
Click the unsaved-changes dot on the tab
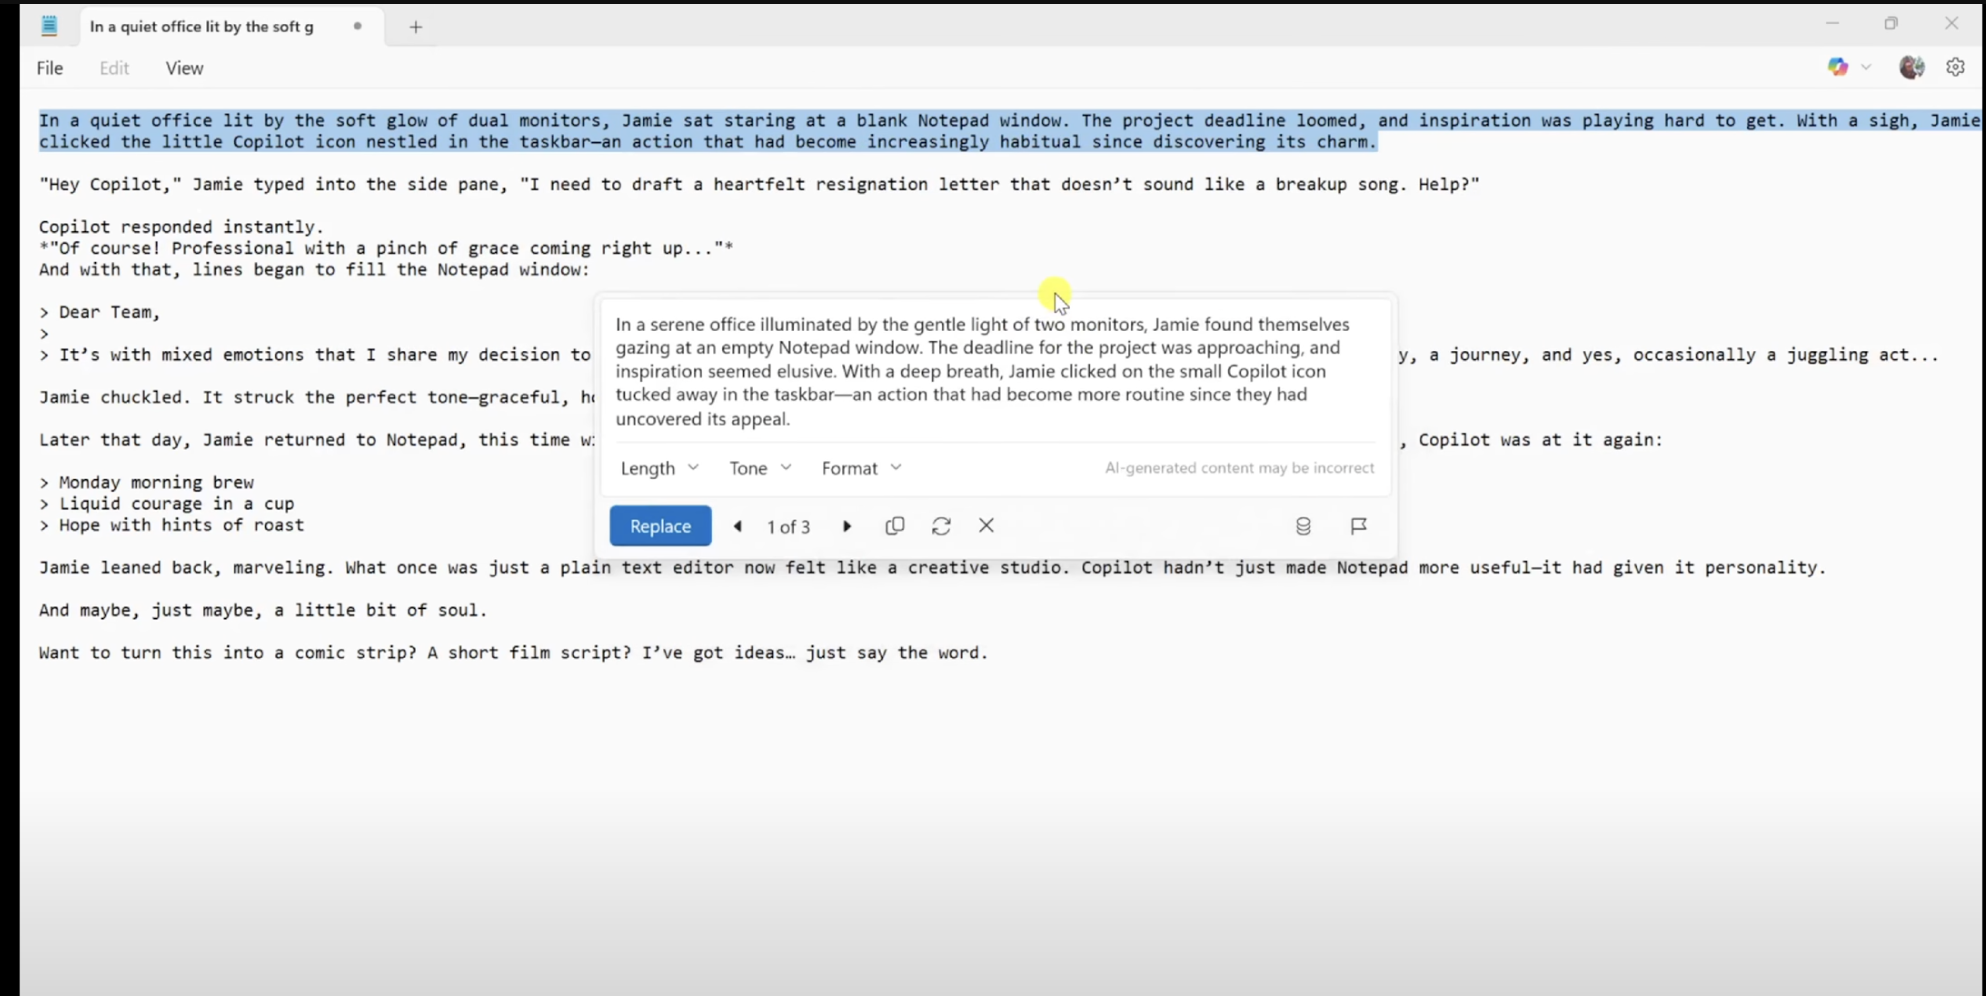[357, 27]
